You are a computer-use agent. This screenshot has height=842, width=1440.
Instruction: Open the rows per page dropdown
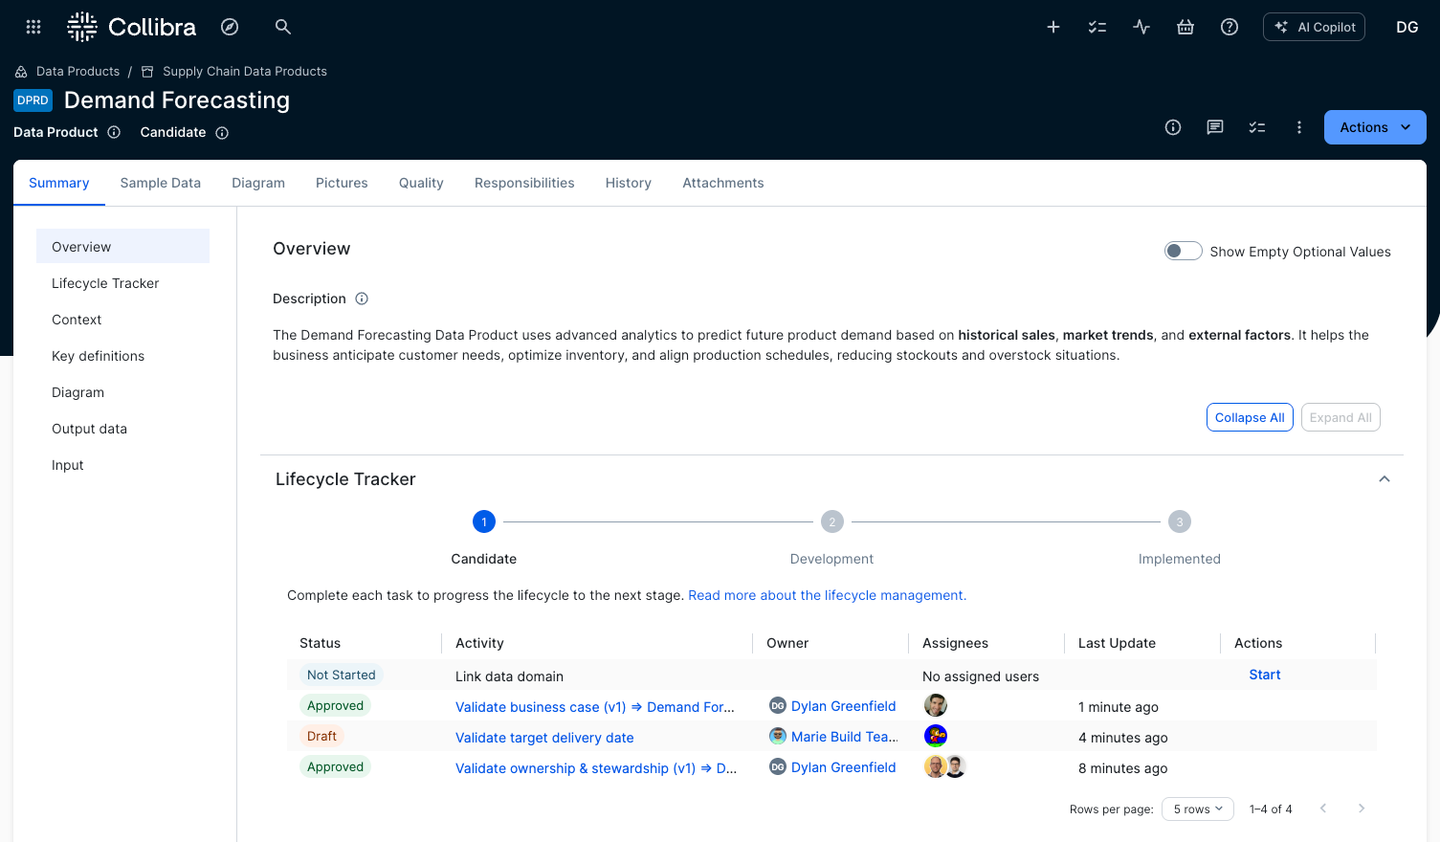(x=1197, y=809)
